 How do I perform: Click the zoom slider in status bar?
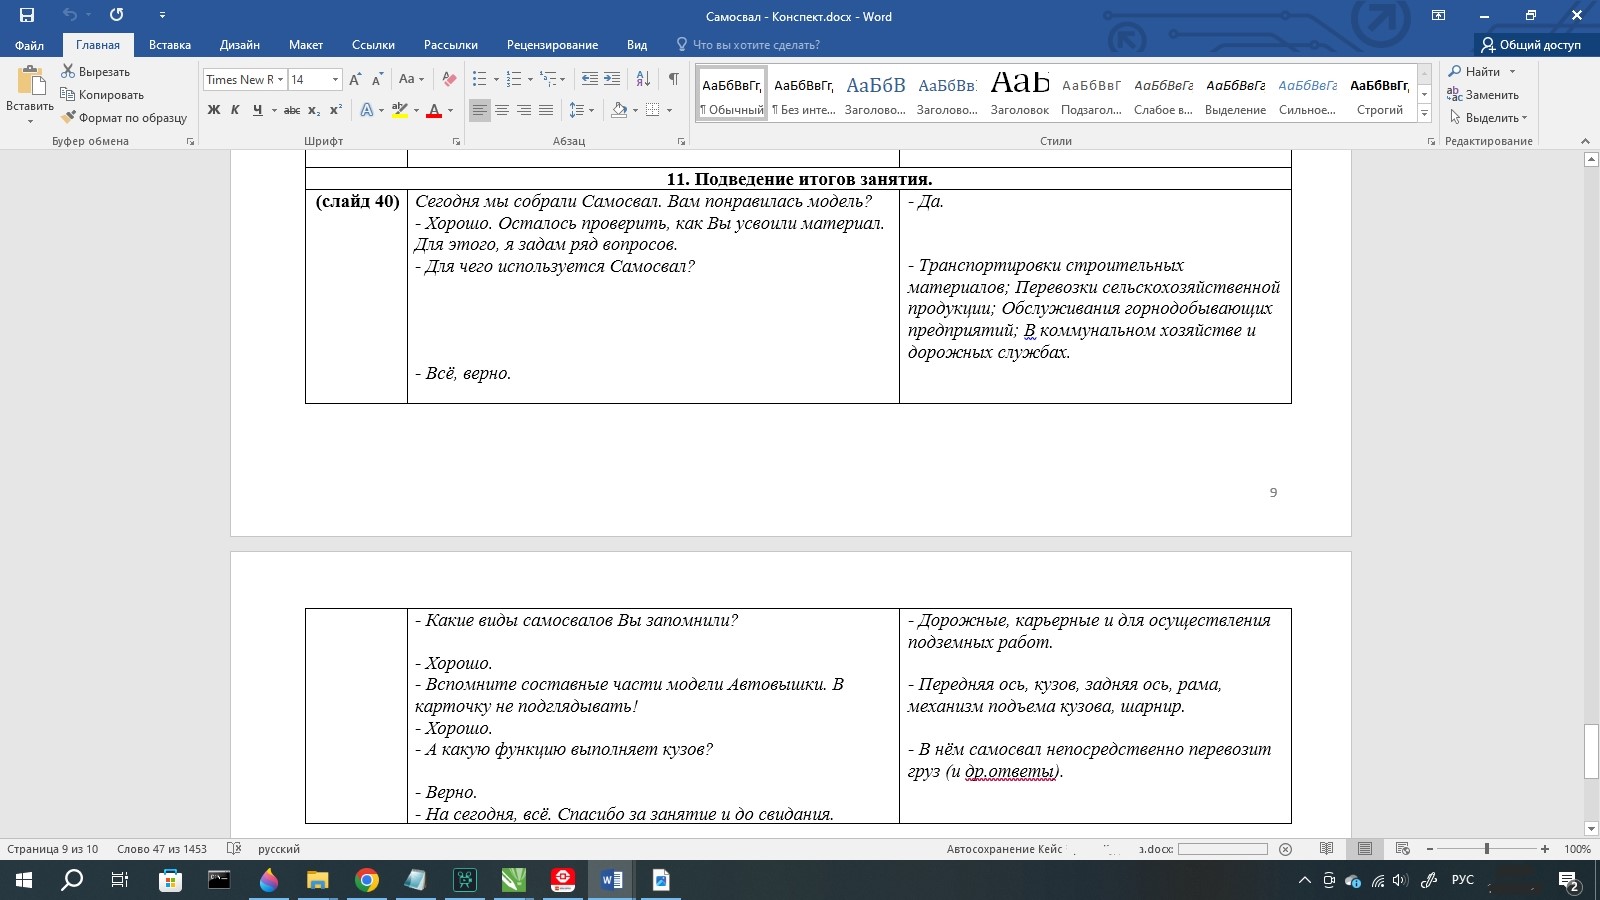coord(1487,849)
